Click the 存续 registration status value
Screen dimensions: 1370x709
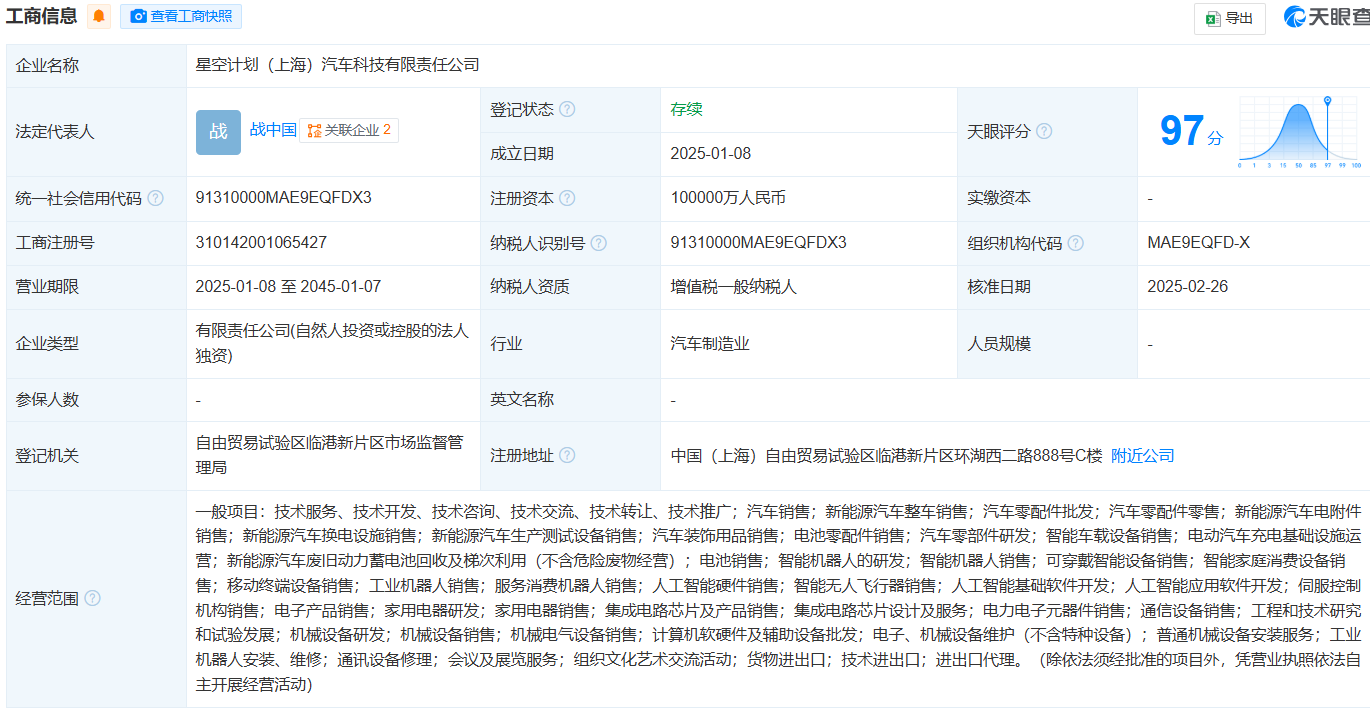pyautogui.click(x=687, y=109)
